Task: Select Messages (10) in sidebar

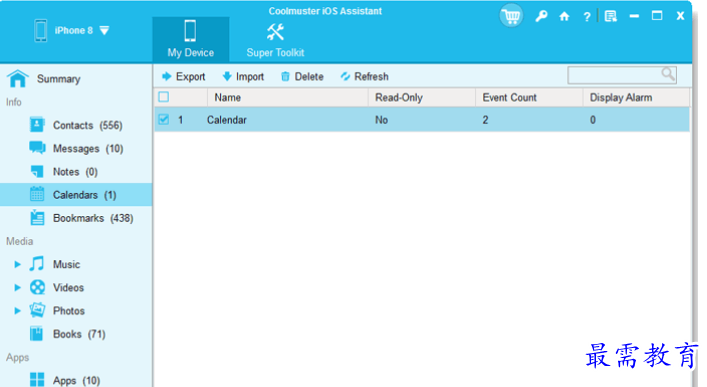Action: pos(88,148)
